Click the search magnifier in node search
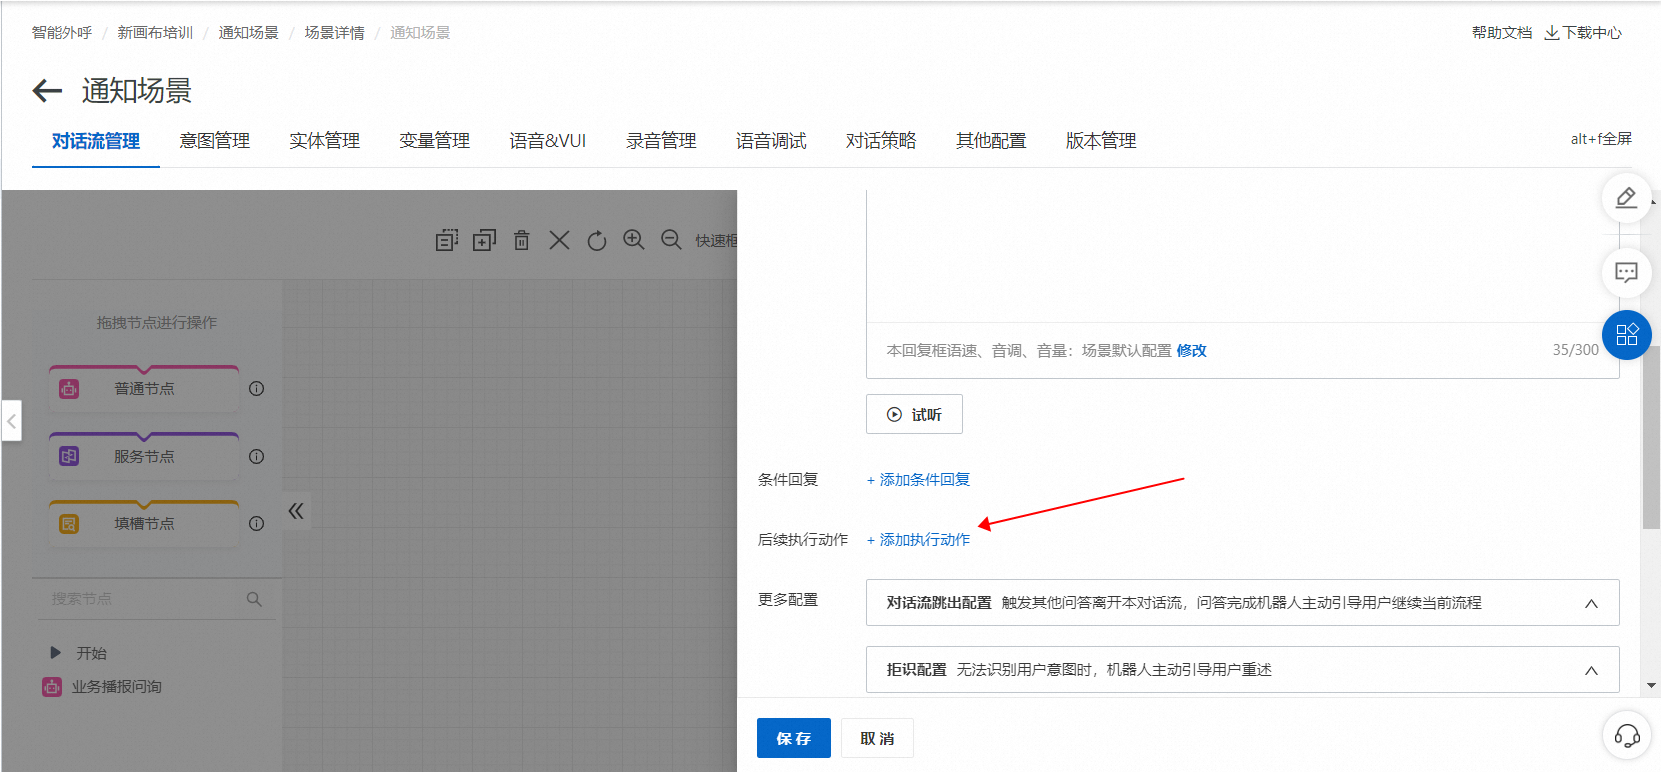1661x772 pixels. [x=254, y=599]
